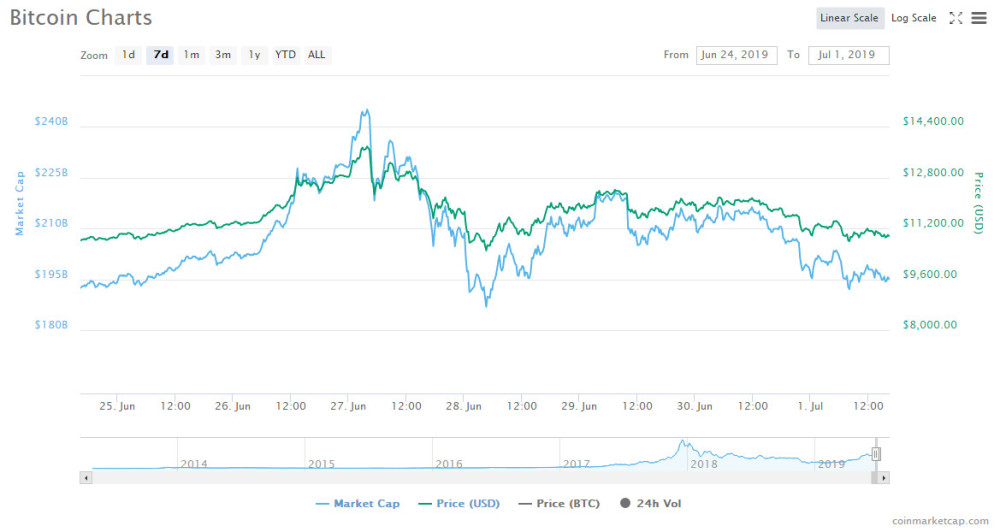Click the $225B market cap axis label

tap(51, 172)
